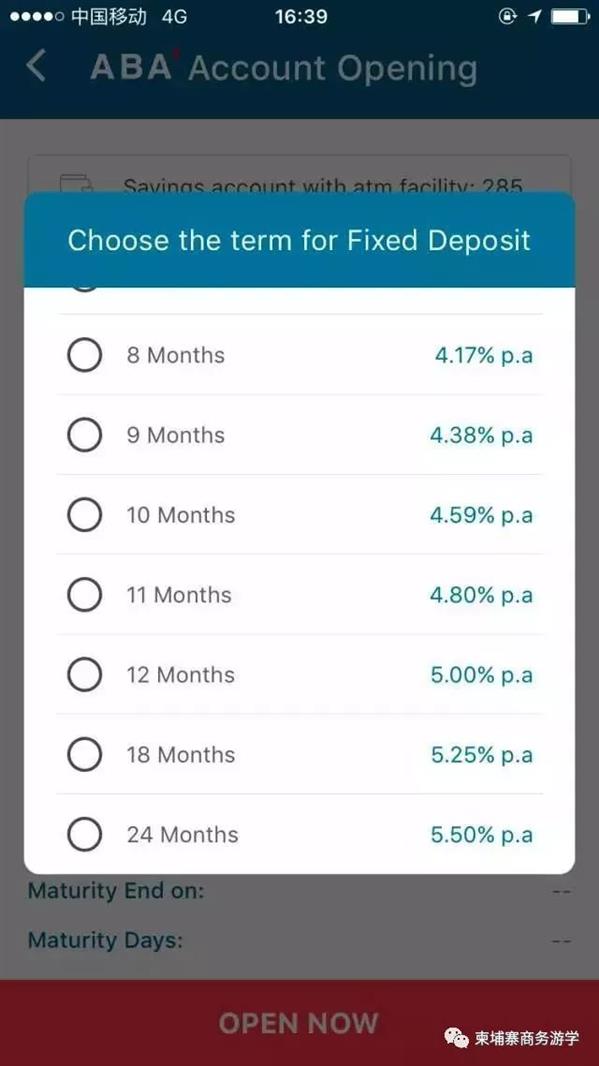This screenshot has width=599, height=1066.
Task: Select the 9 Months radio button
Action: (84, 435)
